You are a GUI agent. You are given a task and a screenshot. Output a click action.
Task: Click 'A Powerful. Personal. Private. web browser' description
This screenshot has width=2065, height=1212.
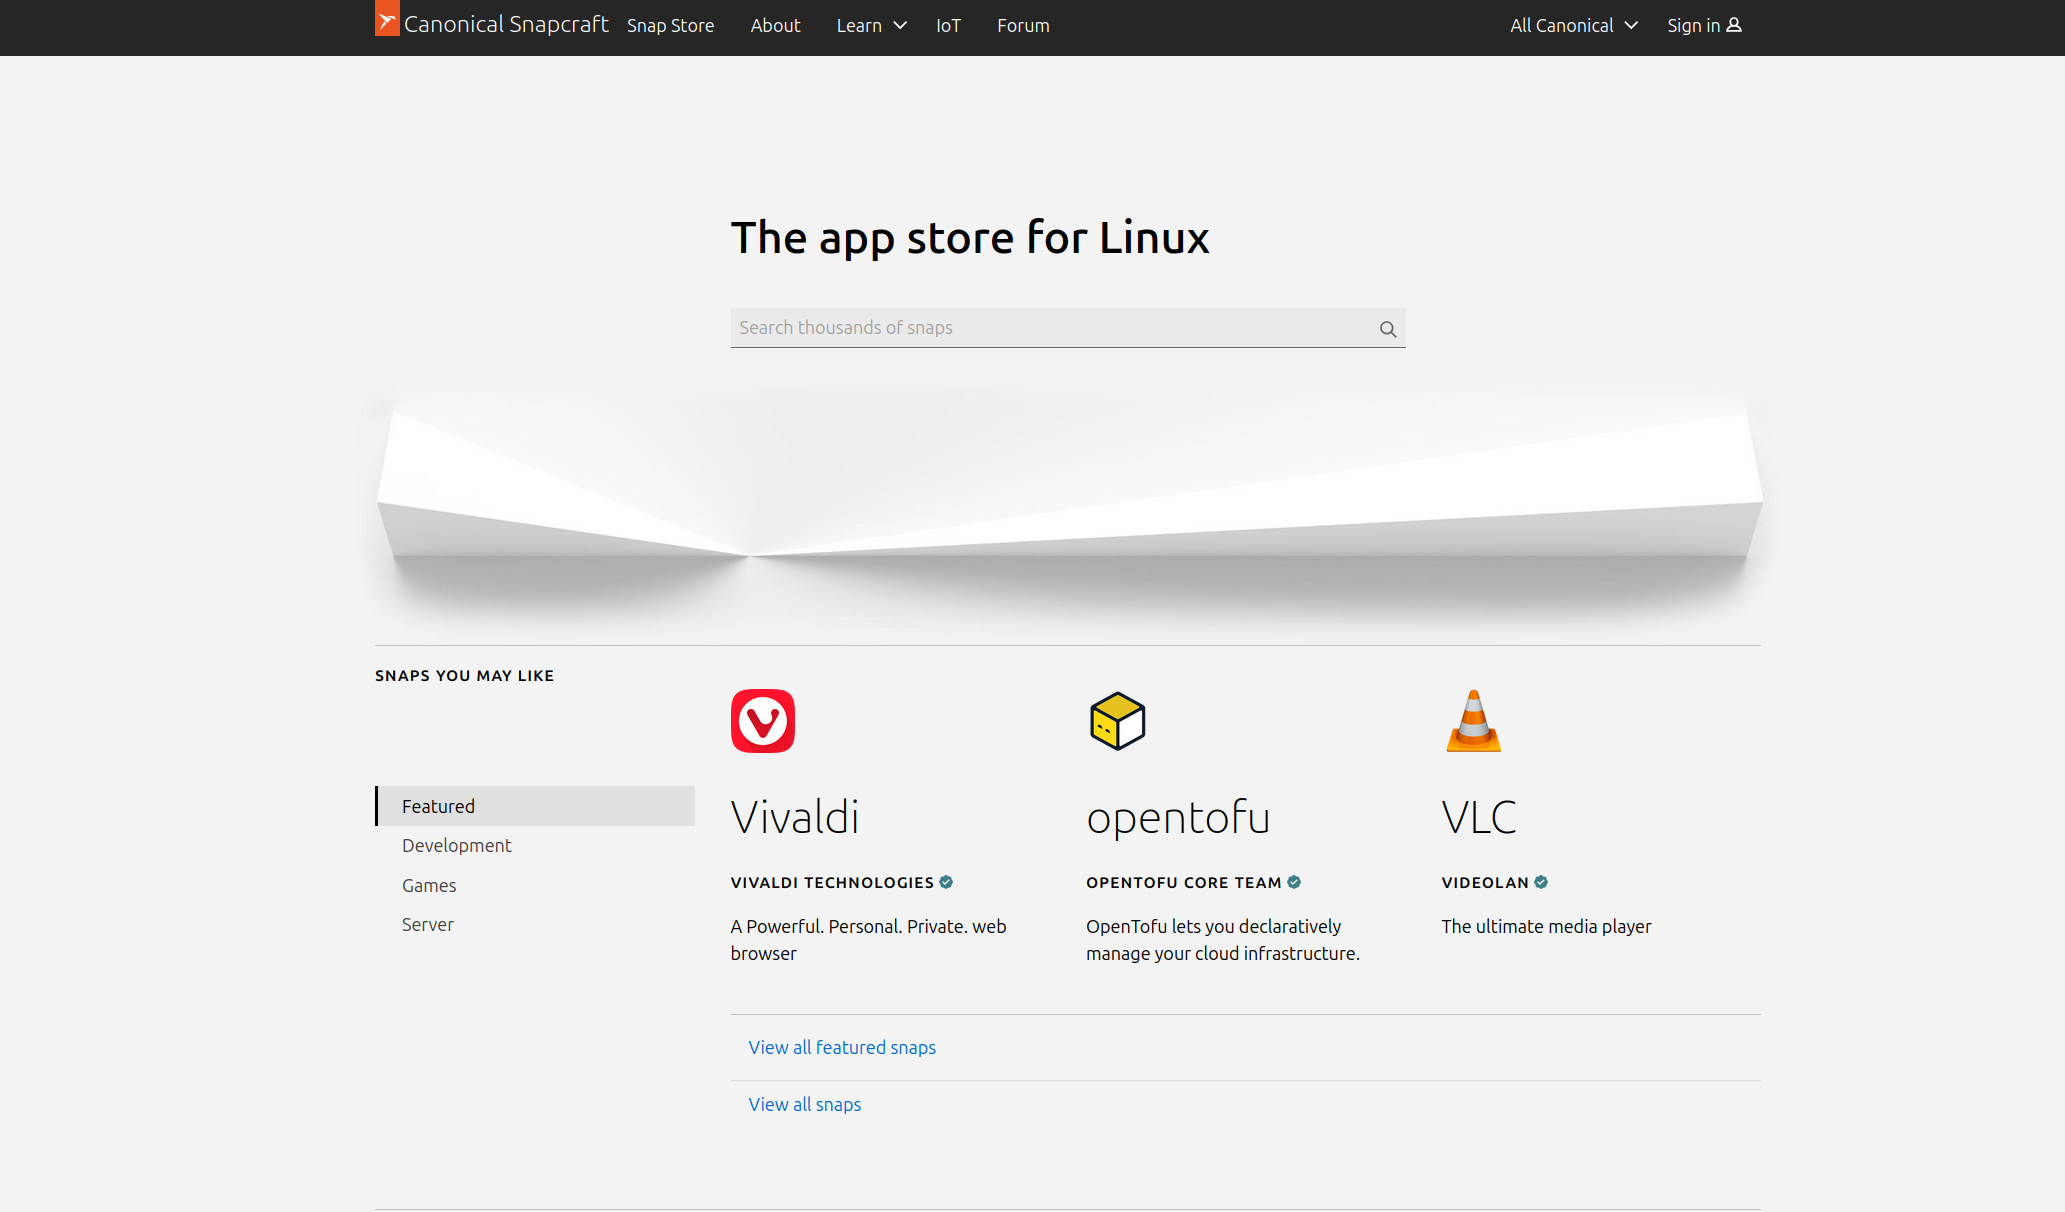pos(869,940)
